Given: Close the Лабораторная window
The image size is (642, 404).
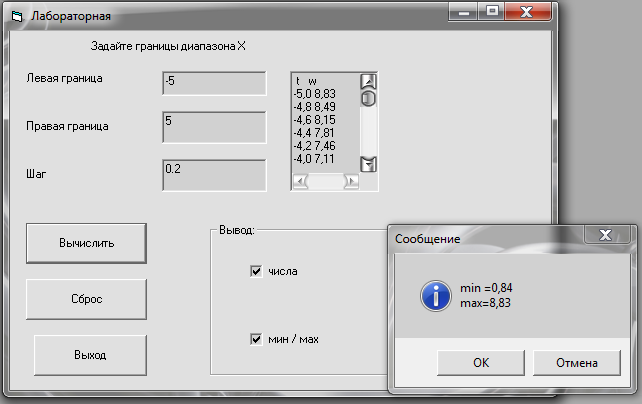Looking at the screenshot, I should click(527, 11).
